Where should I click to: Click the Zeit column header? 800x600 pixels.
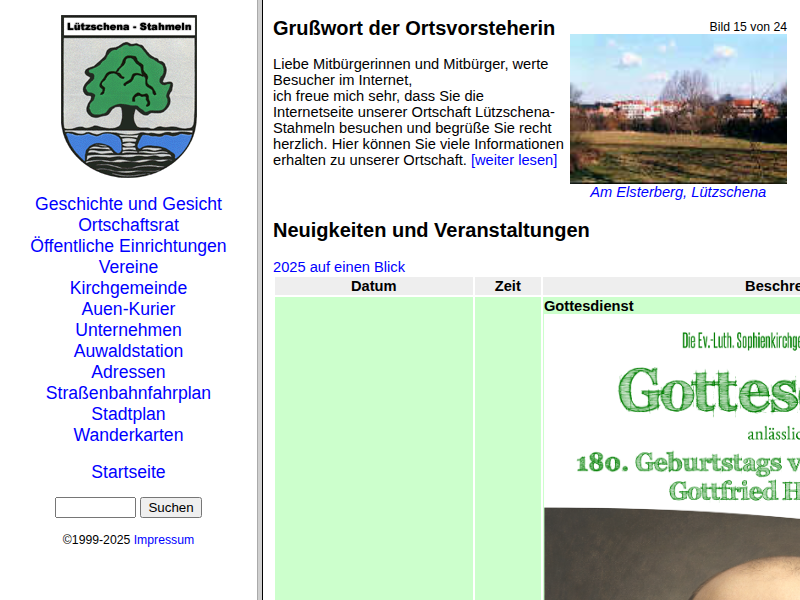(x=508, y=286)
